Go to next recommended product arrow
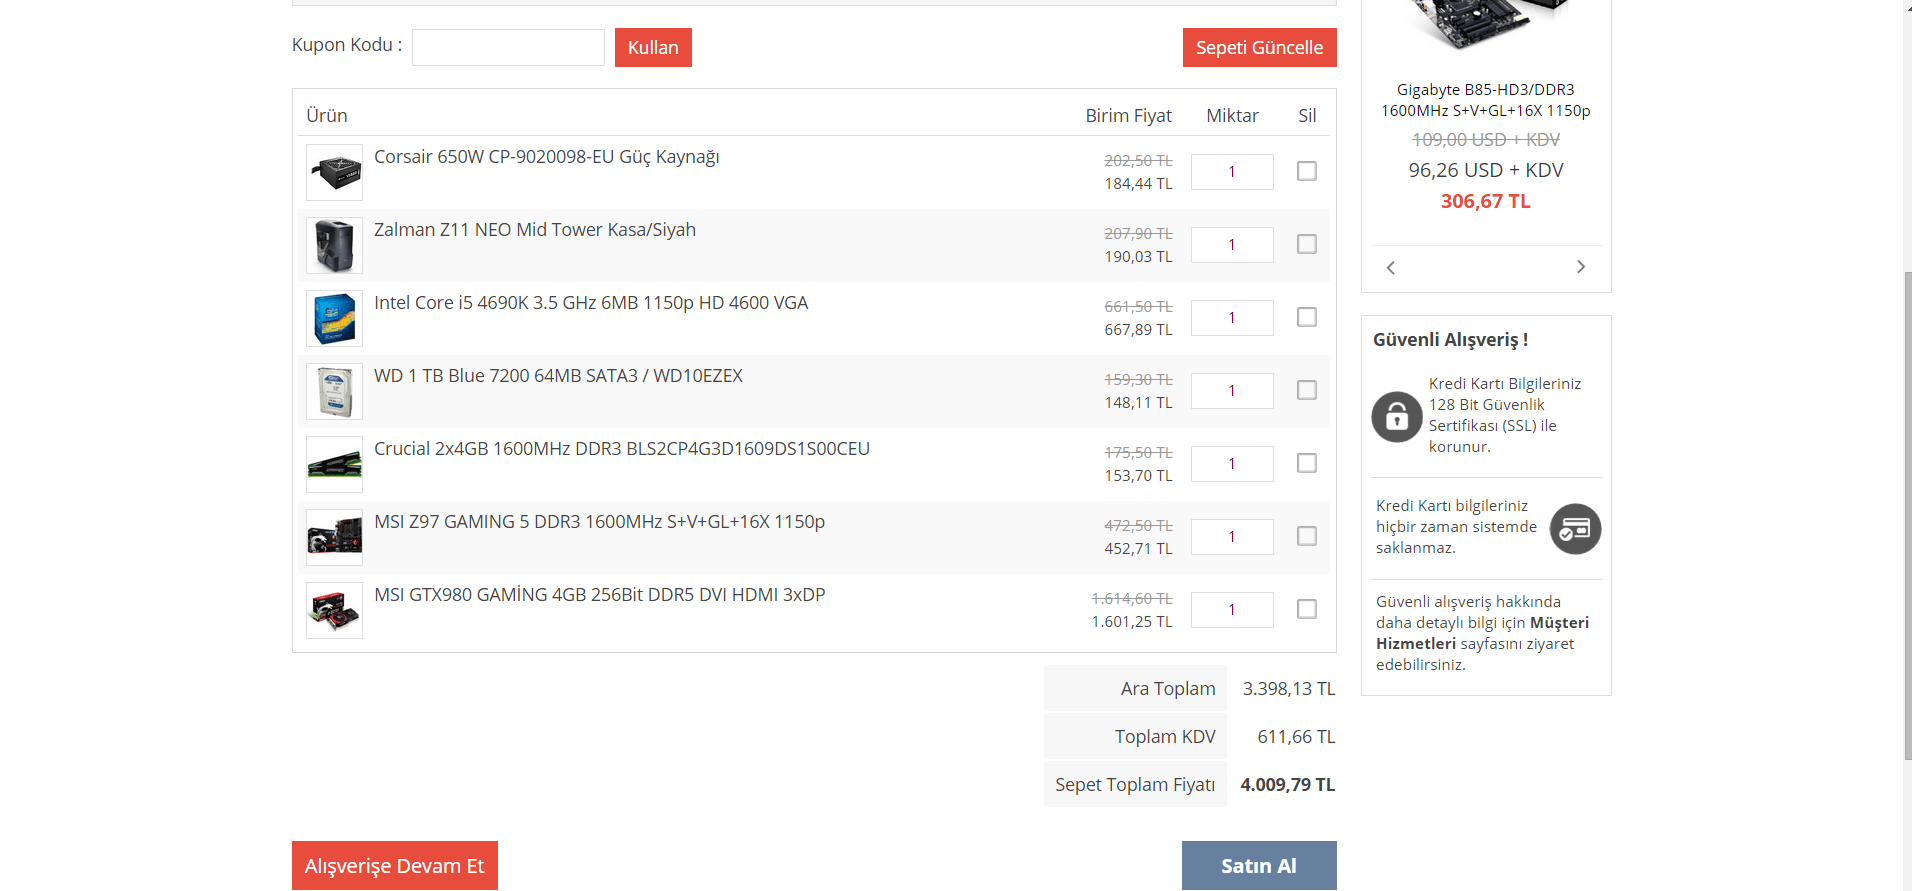Screen dimensions: 1912x891 point(1581,267)
